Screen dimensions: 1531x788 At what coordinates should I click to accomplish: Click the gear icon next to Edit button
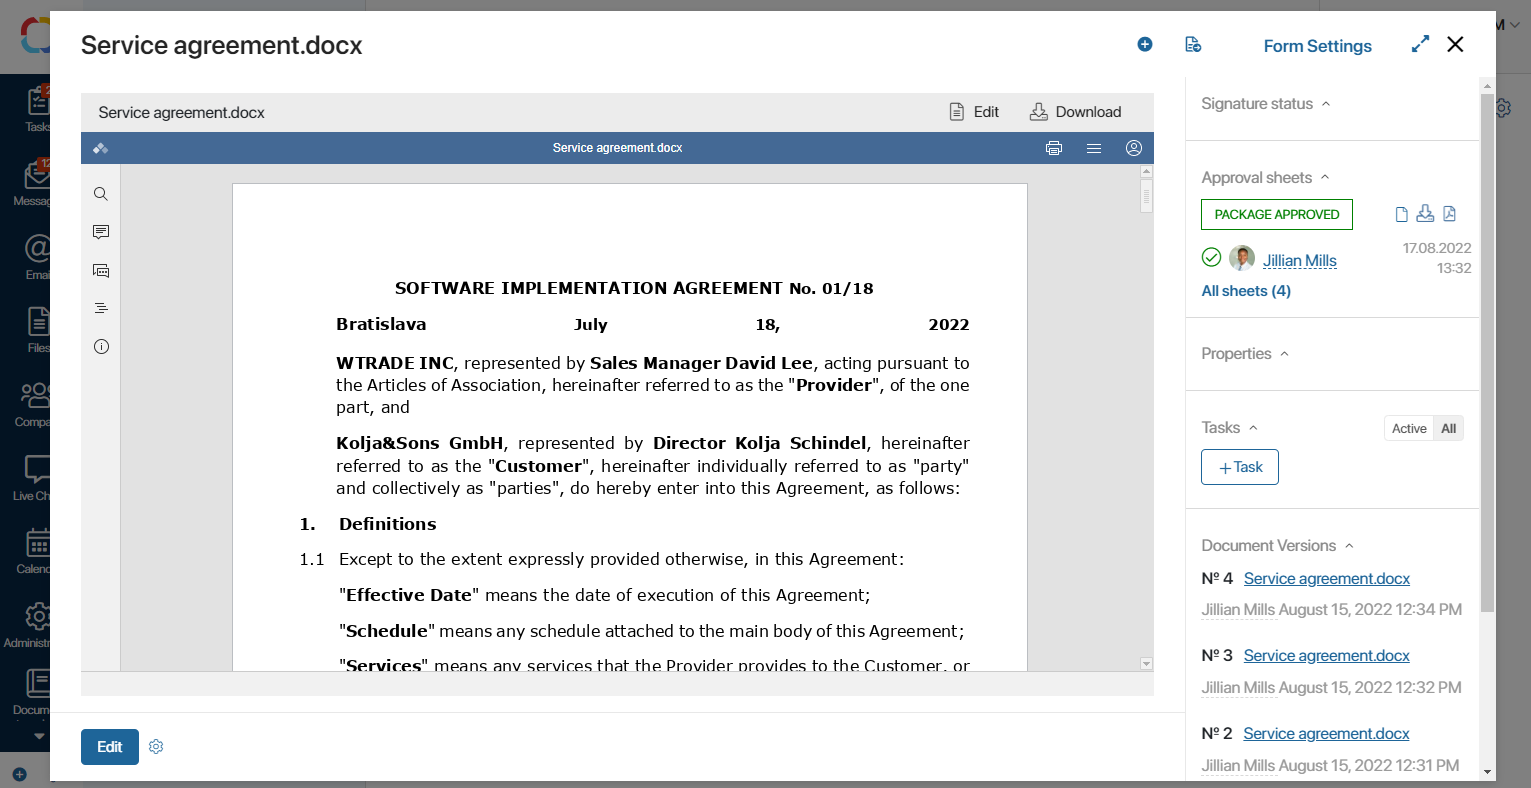coord(156,746)
